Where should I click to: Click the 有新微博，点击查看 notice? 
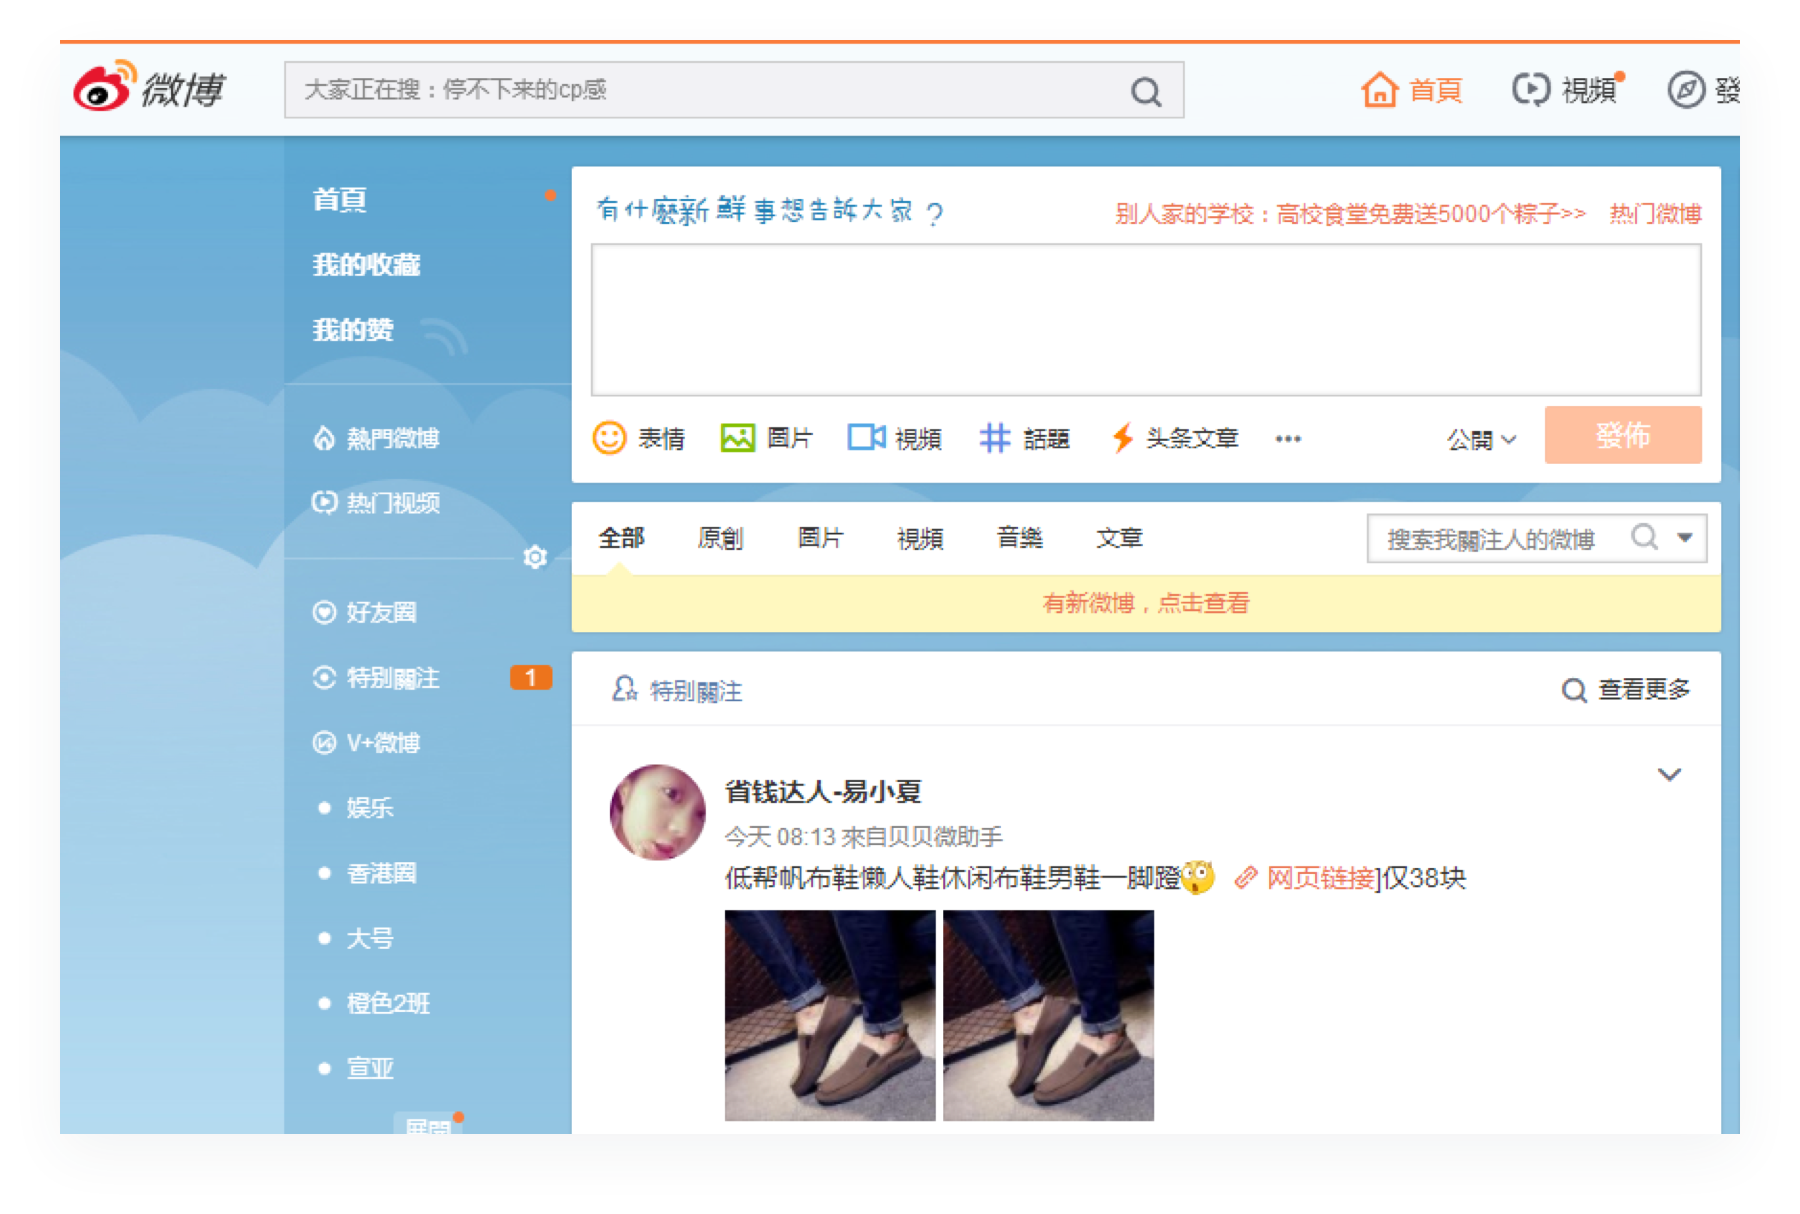(1145, 603)
